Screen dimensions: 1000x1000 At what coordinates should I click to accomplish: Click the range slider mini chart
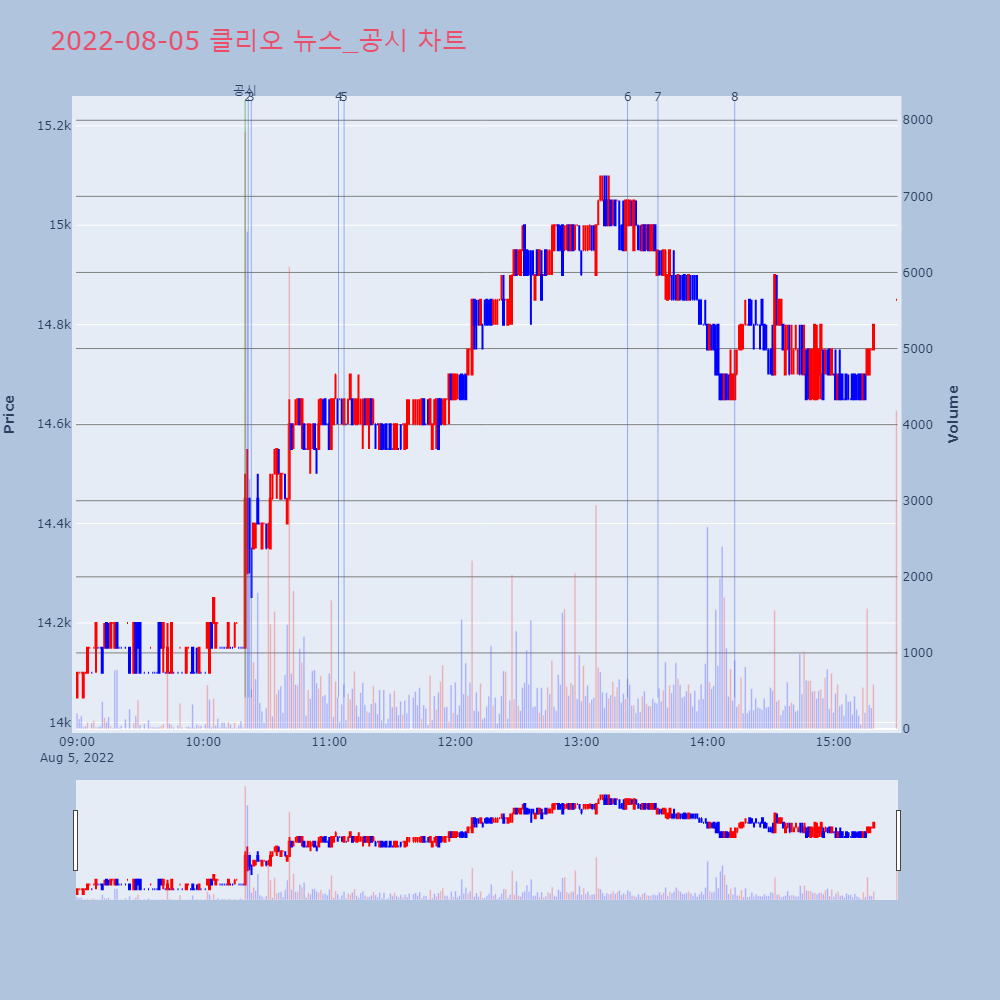point(487,840)
